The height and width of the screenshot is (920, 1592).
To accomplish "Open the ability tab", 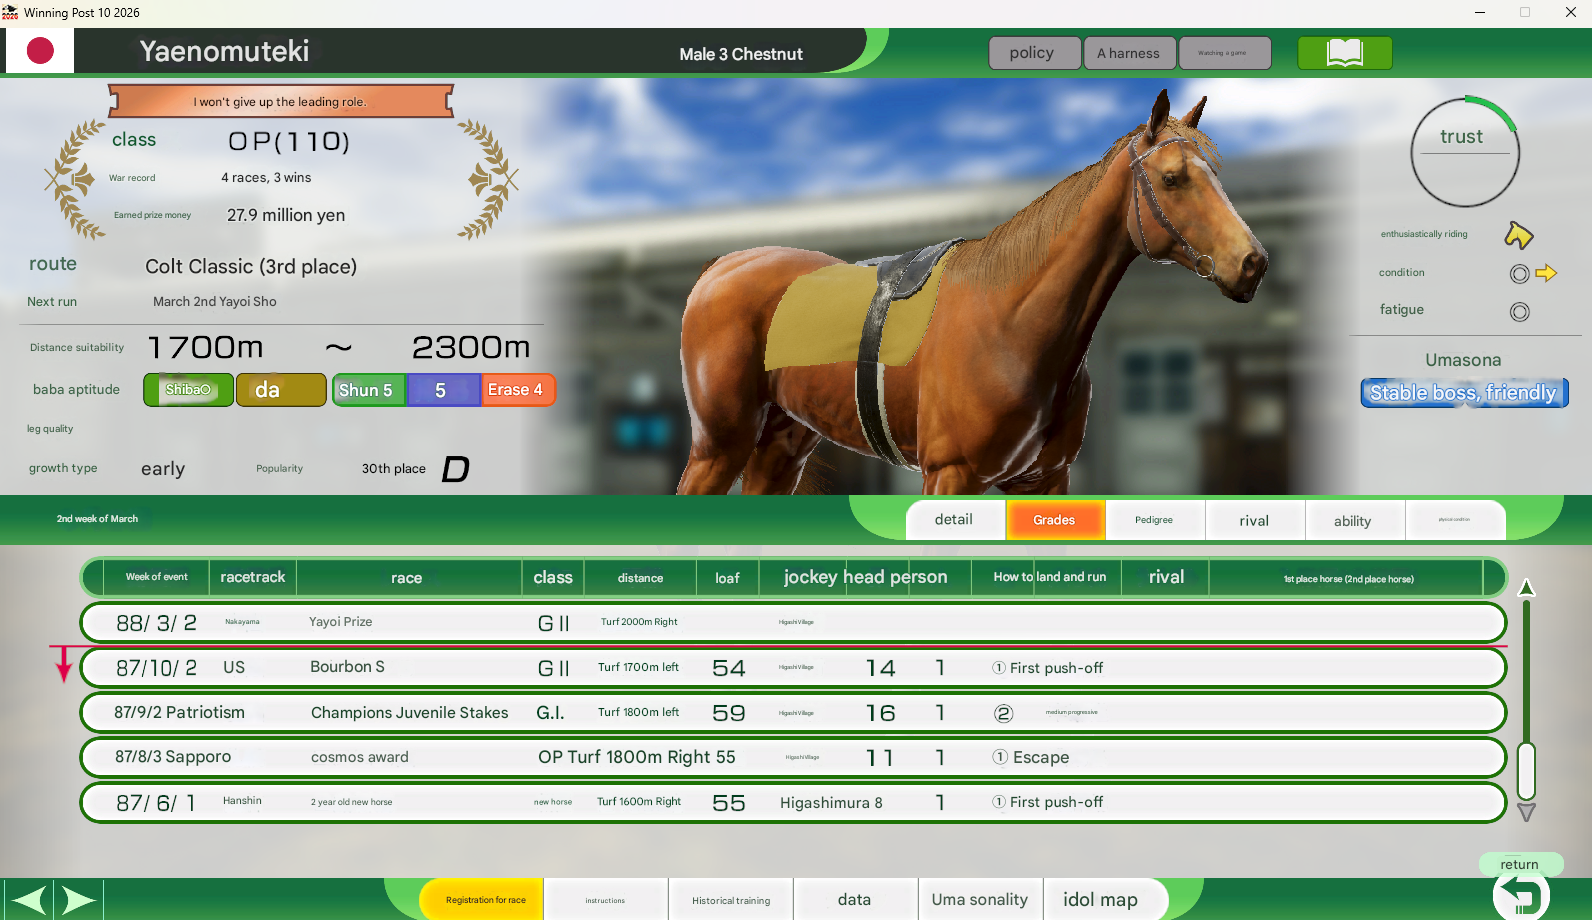I will (x=1353, y=520).
